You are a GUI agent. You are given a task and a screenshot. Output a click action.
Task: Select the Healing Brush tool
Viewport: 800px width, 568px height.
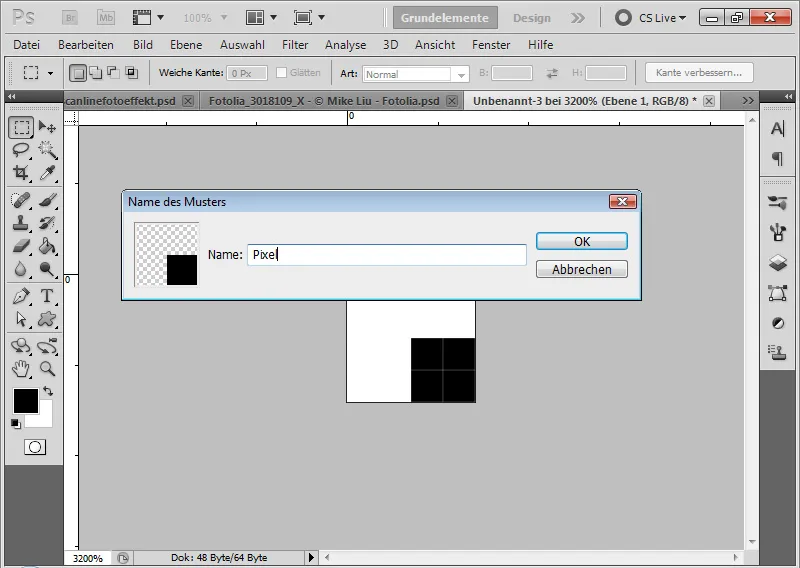click(x=21, y=200)
